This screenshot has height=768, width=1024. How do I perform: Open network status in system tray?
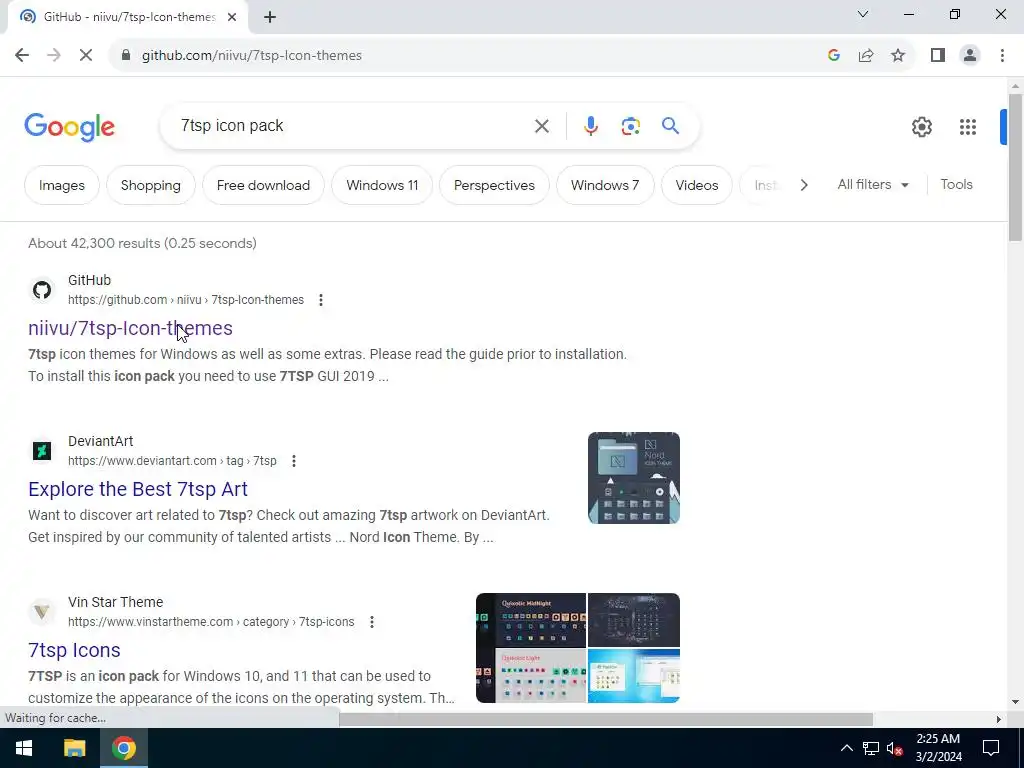(x=871, y=748)
